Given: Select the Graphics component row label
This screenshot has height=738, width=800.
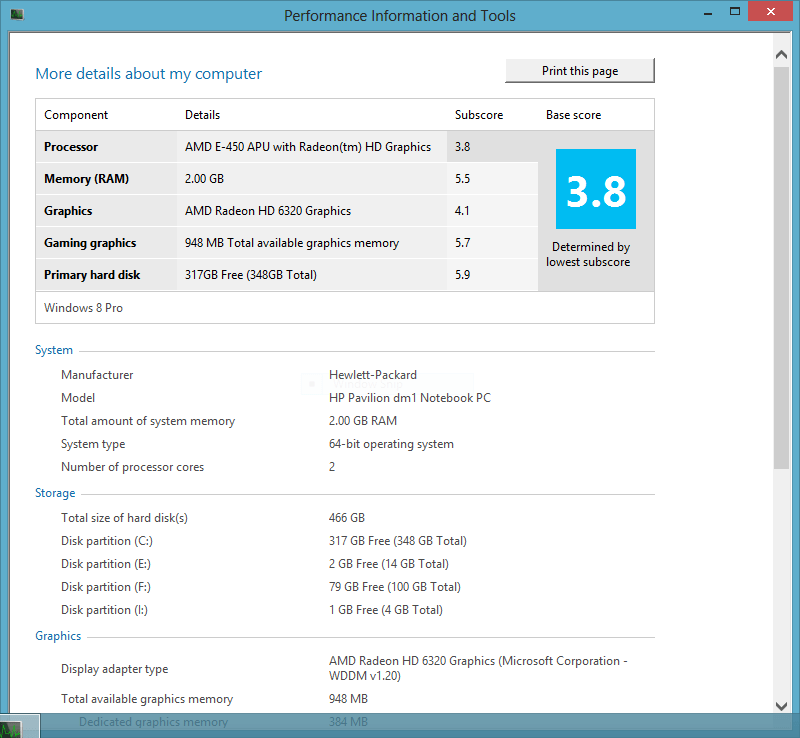Looking at the screenshot, I should point(68,211).
